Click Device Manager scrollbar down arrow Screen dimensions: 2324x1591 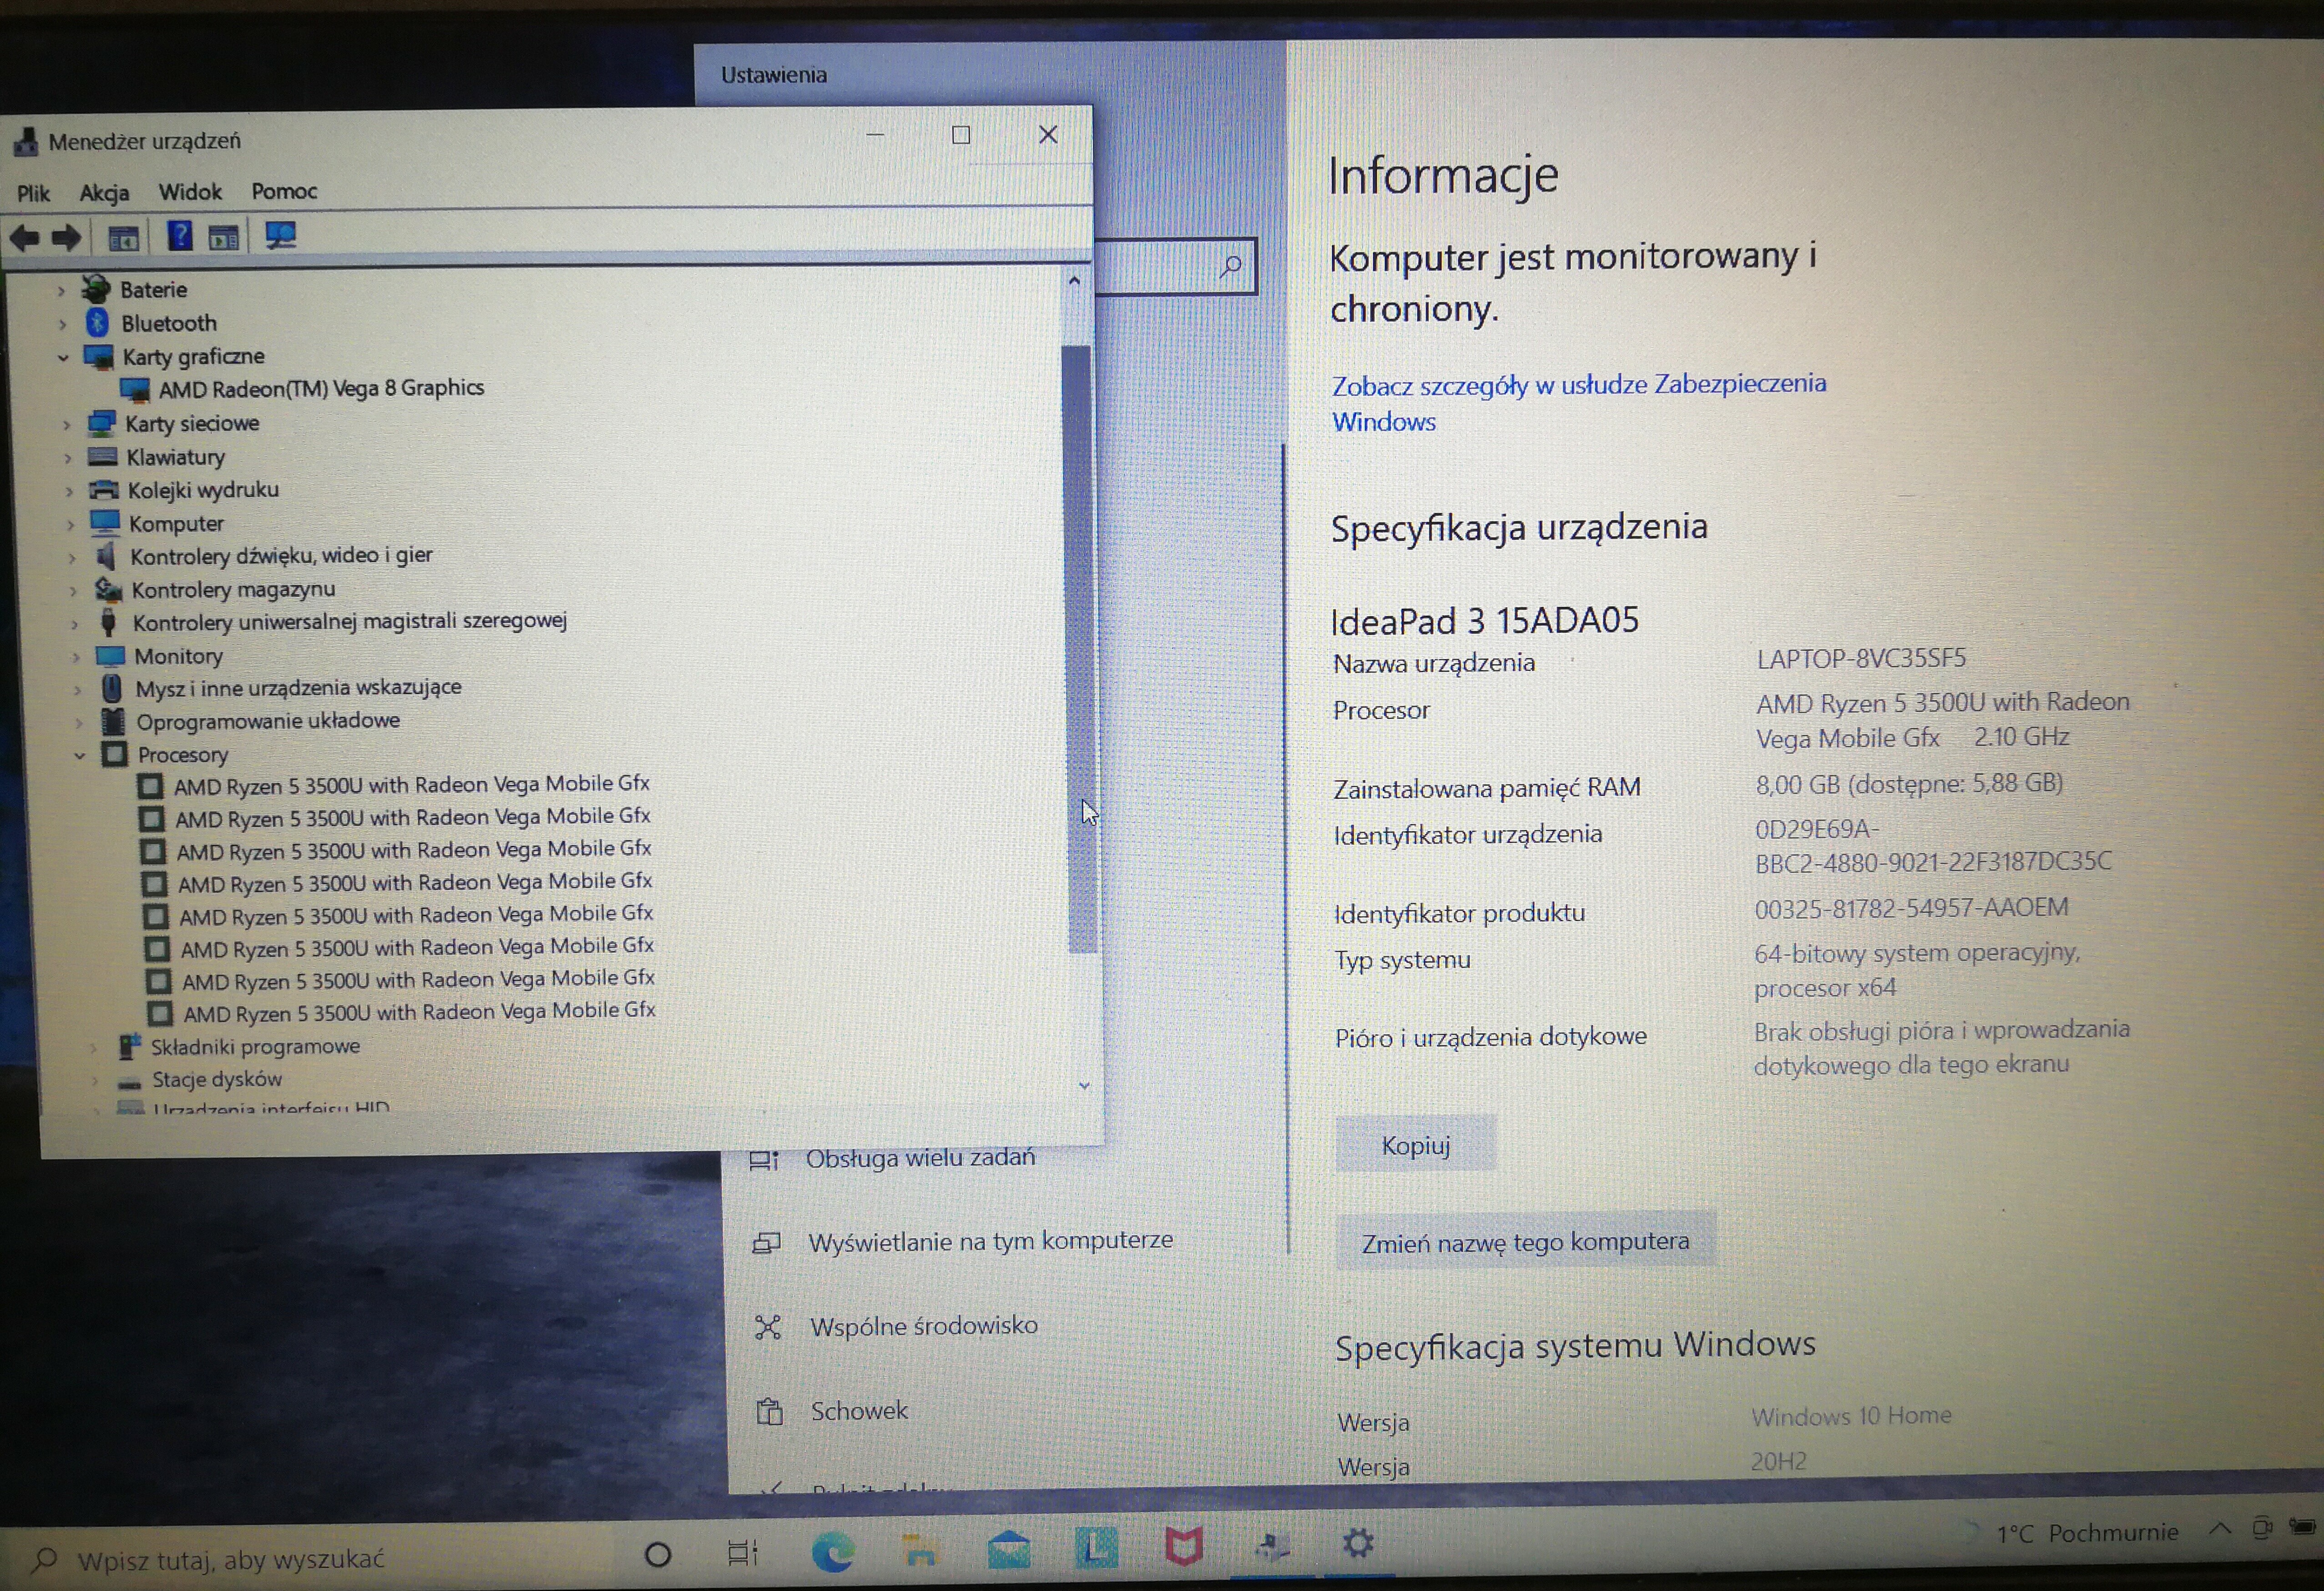pyautogui.click(x=1084, y=1086)
